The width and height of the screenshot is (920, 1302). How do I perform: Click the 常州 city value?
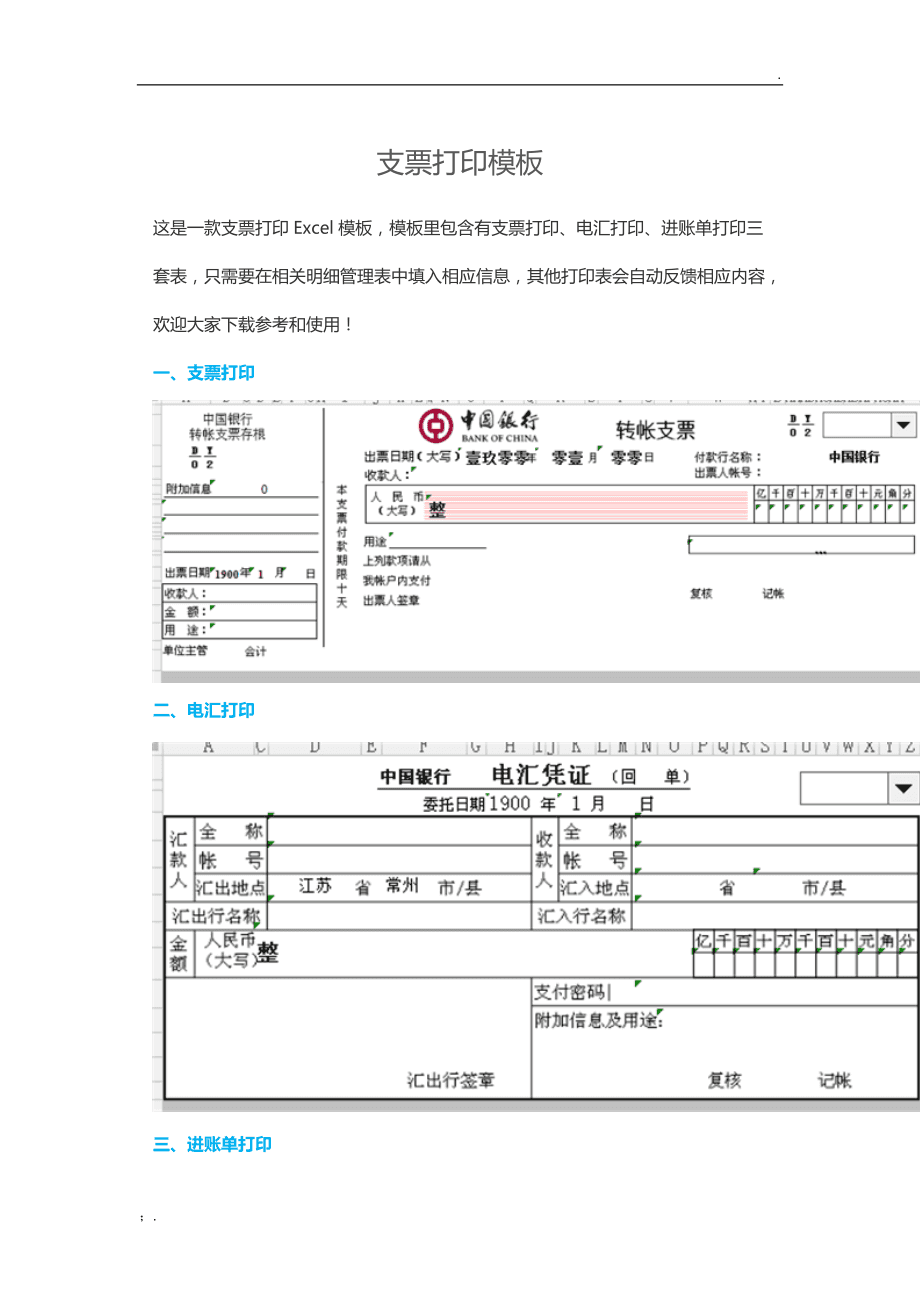tap(402, 886)
